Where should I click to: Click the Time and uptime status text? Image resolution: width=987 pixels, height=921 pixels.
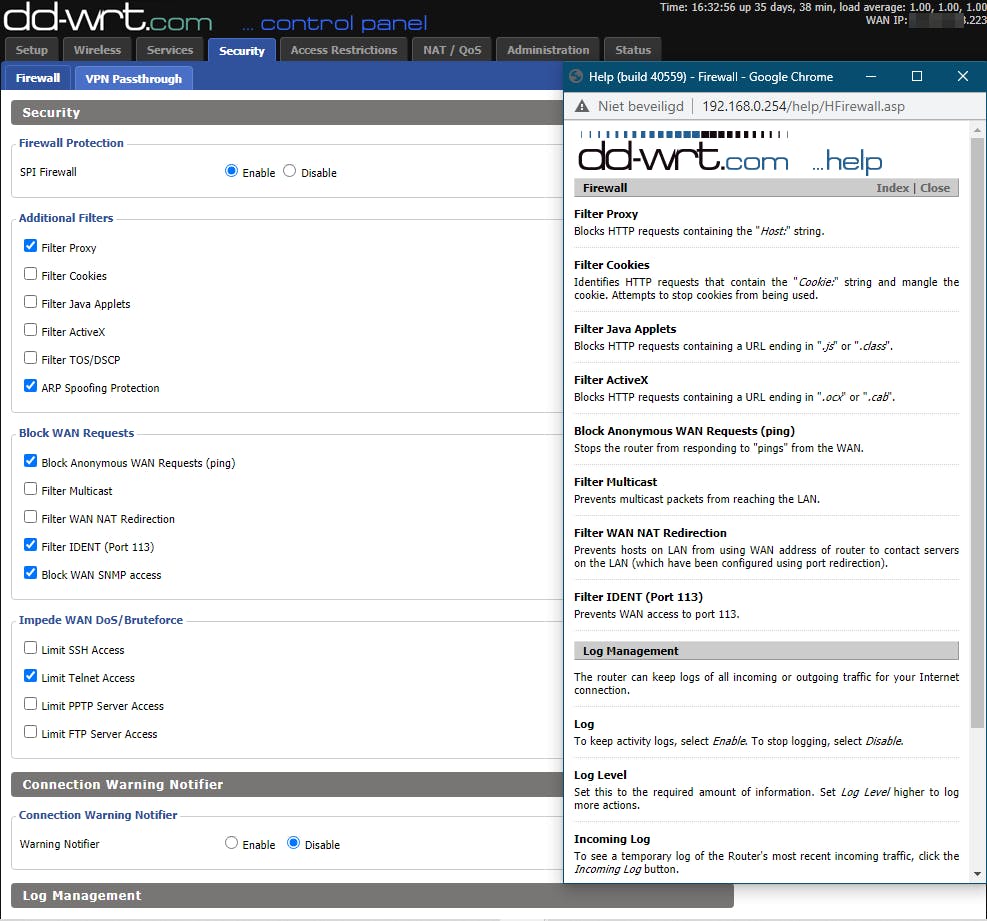click(x=823, y=8)
